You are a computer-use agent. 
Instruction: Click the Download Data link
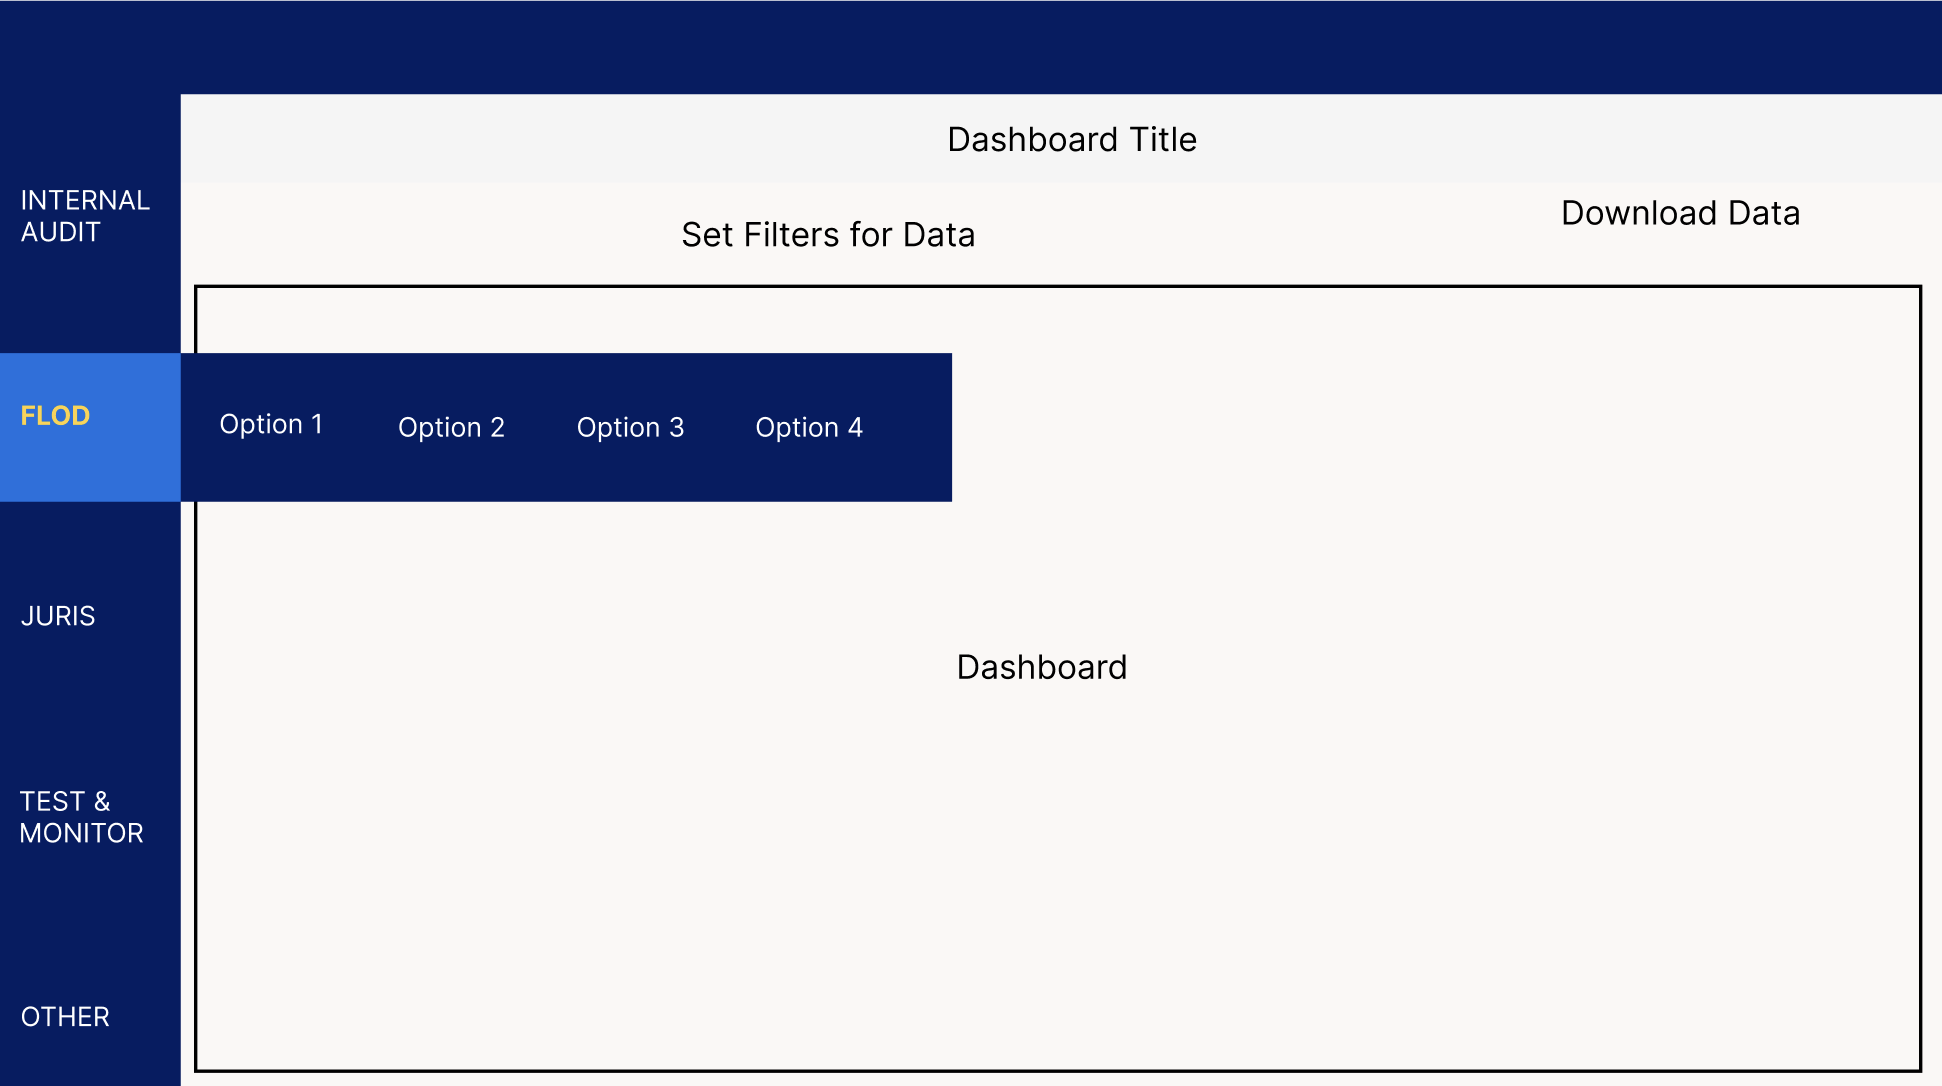click(1680, 213)
